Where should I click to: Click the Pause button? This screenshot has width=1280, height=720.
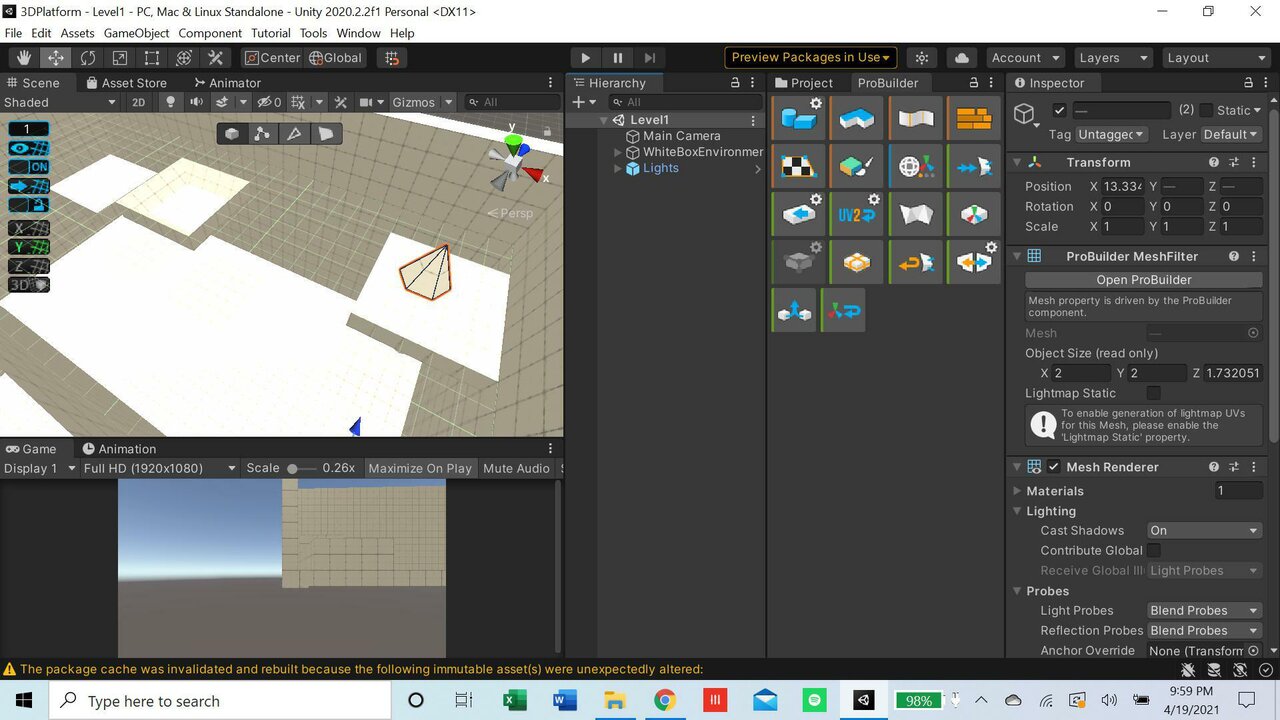[x=618, y=58]
